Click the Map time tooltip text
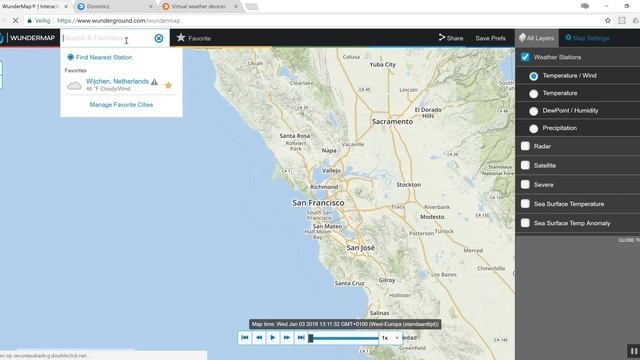 [345, 324]
